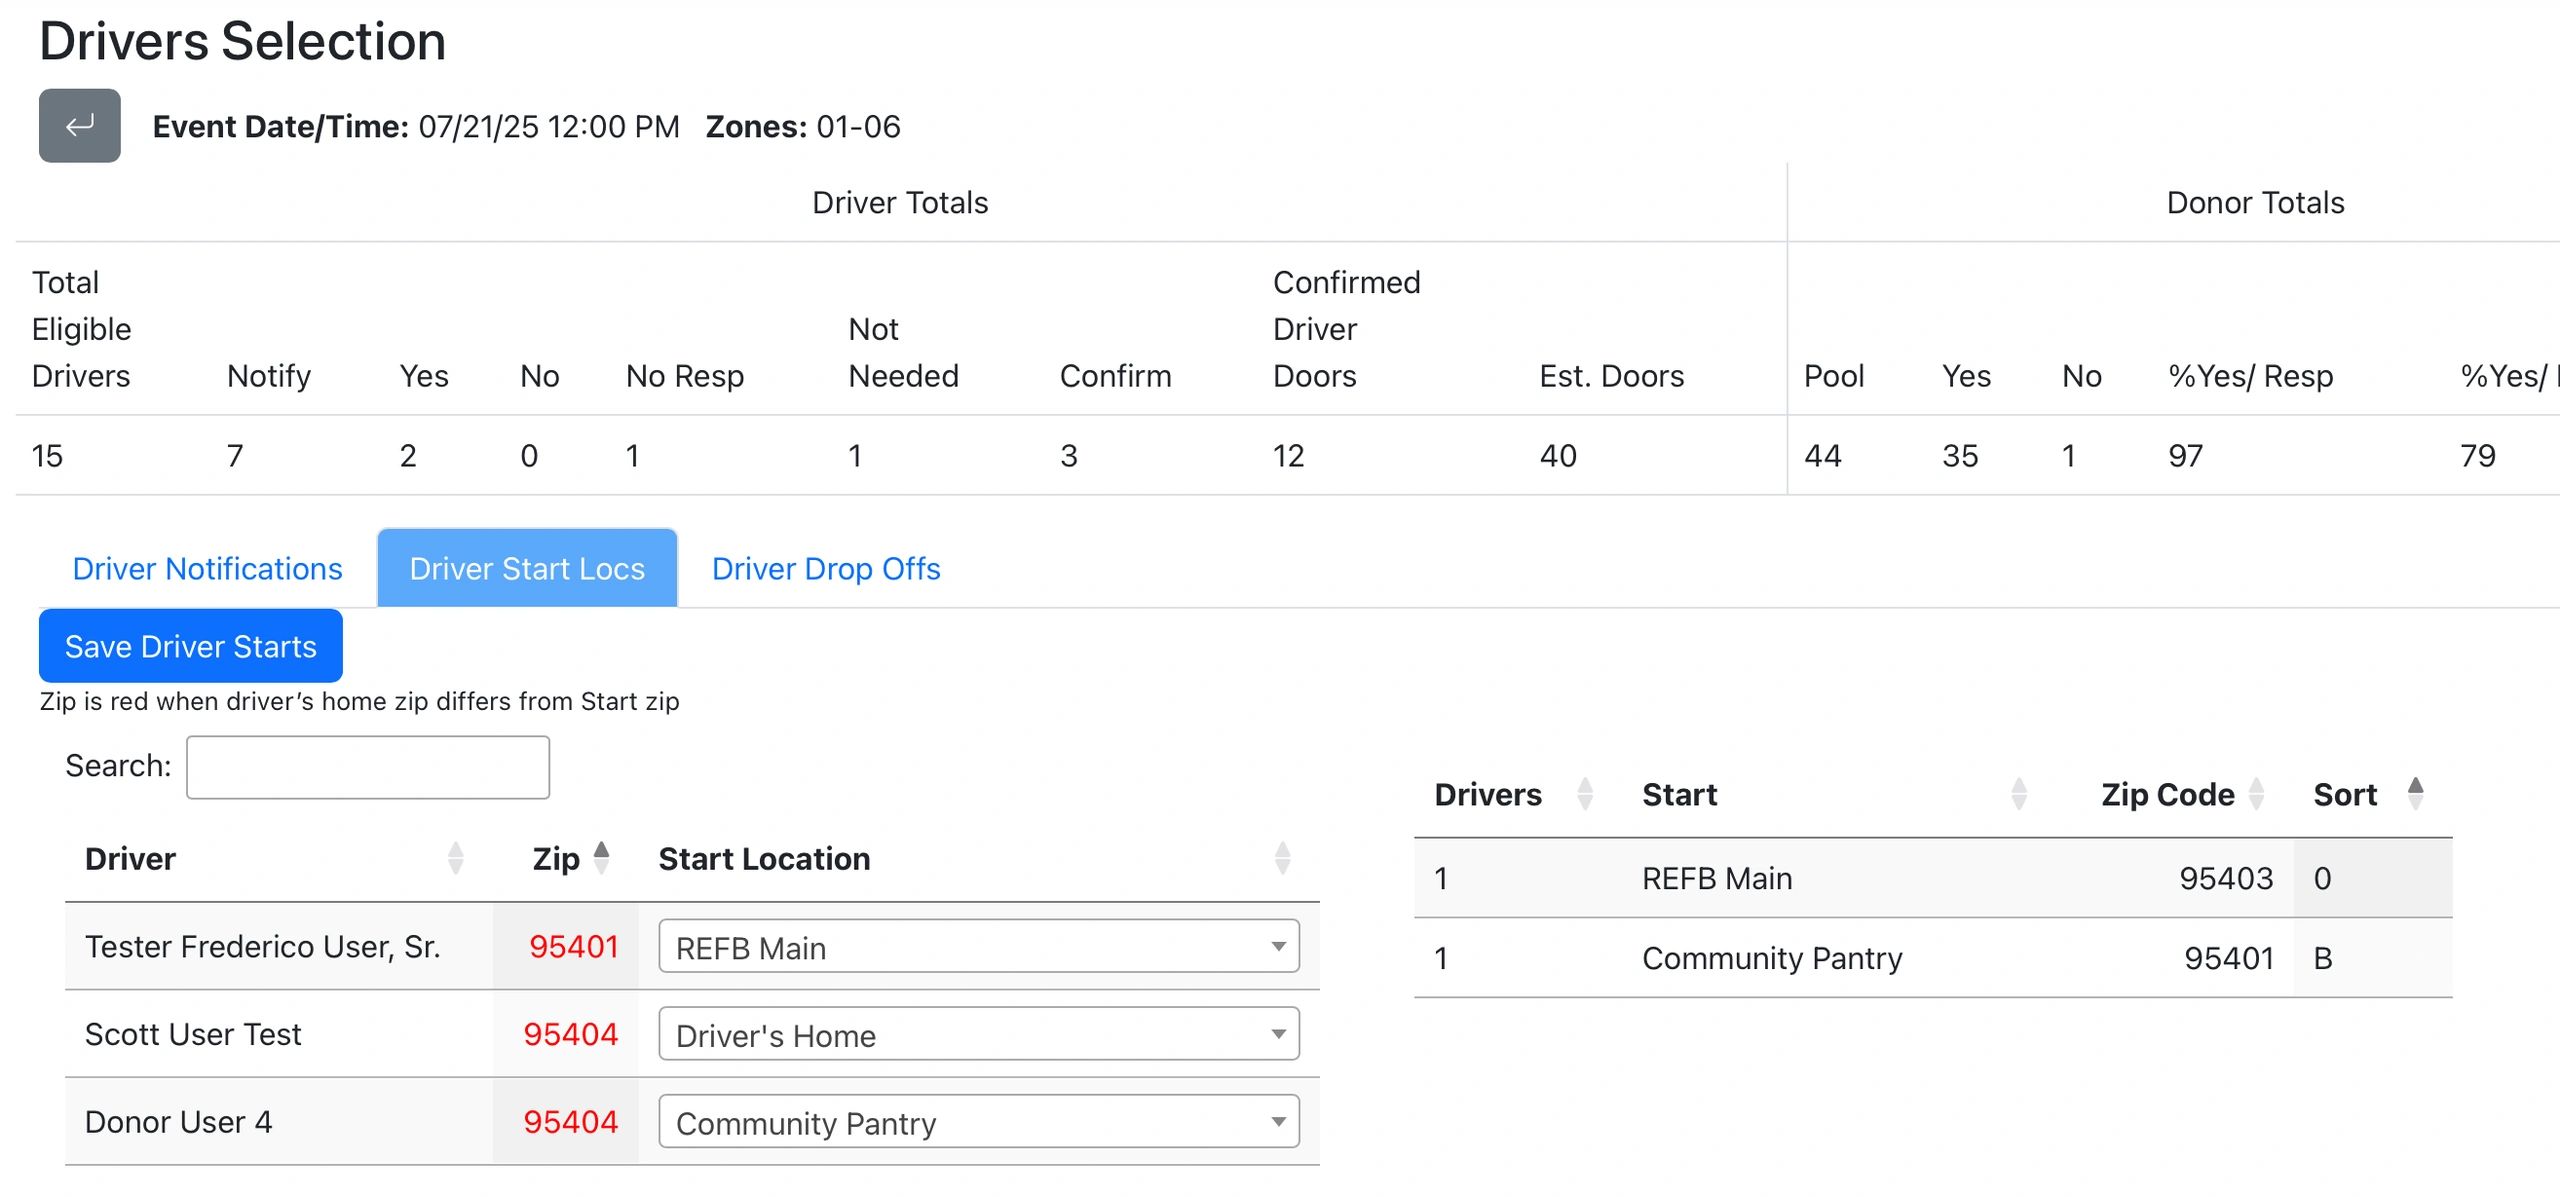Click the Scott User Test driver name
The width and height of the screenshot is (2560, 1197).
click(x=193, y=1034)
